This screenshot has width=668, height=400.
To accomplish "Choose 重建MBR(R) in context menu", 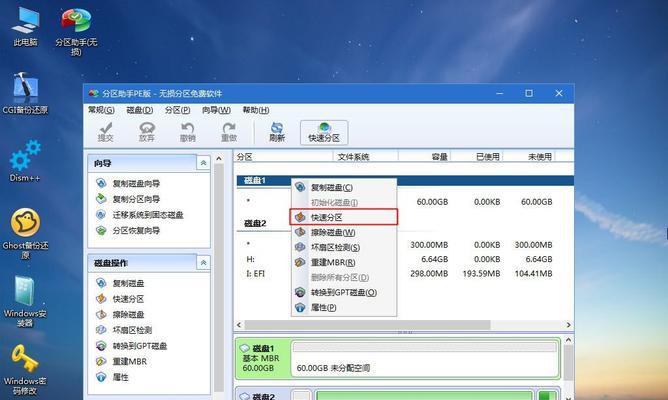I will pos(343,262).
